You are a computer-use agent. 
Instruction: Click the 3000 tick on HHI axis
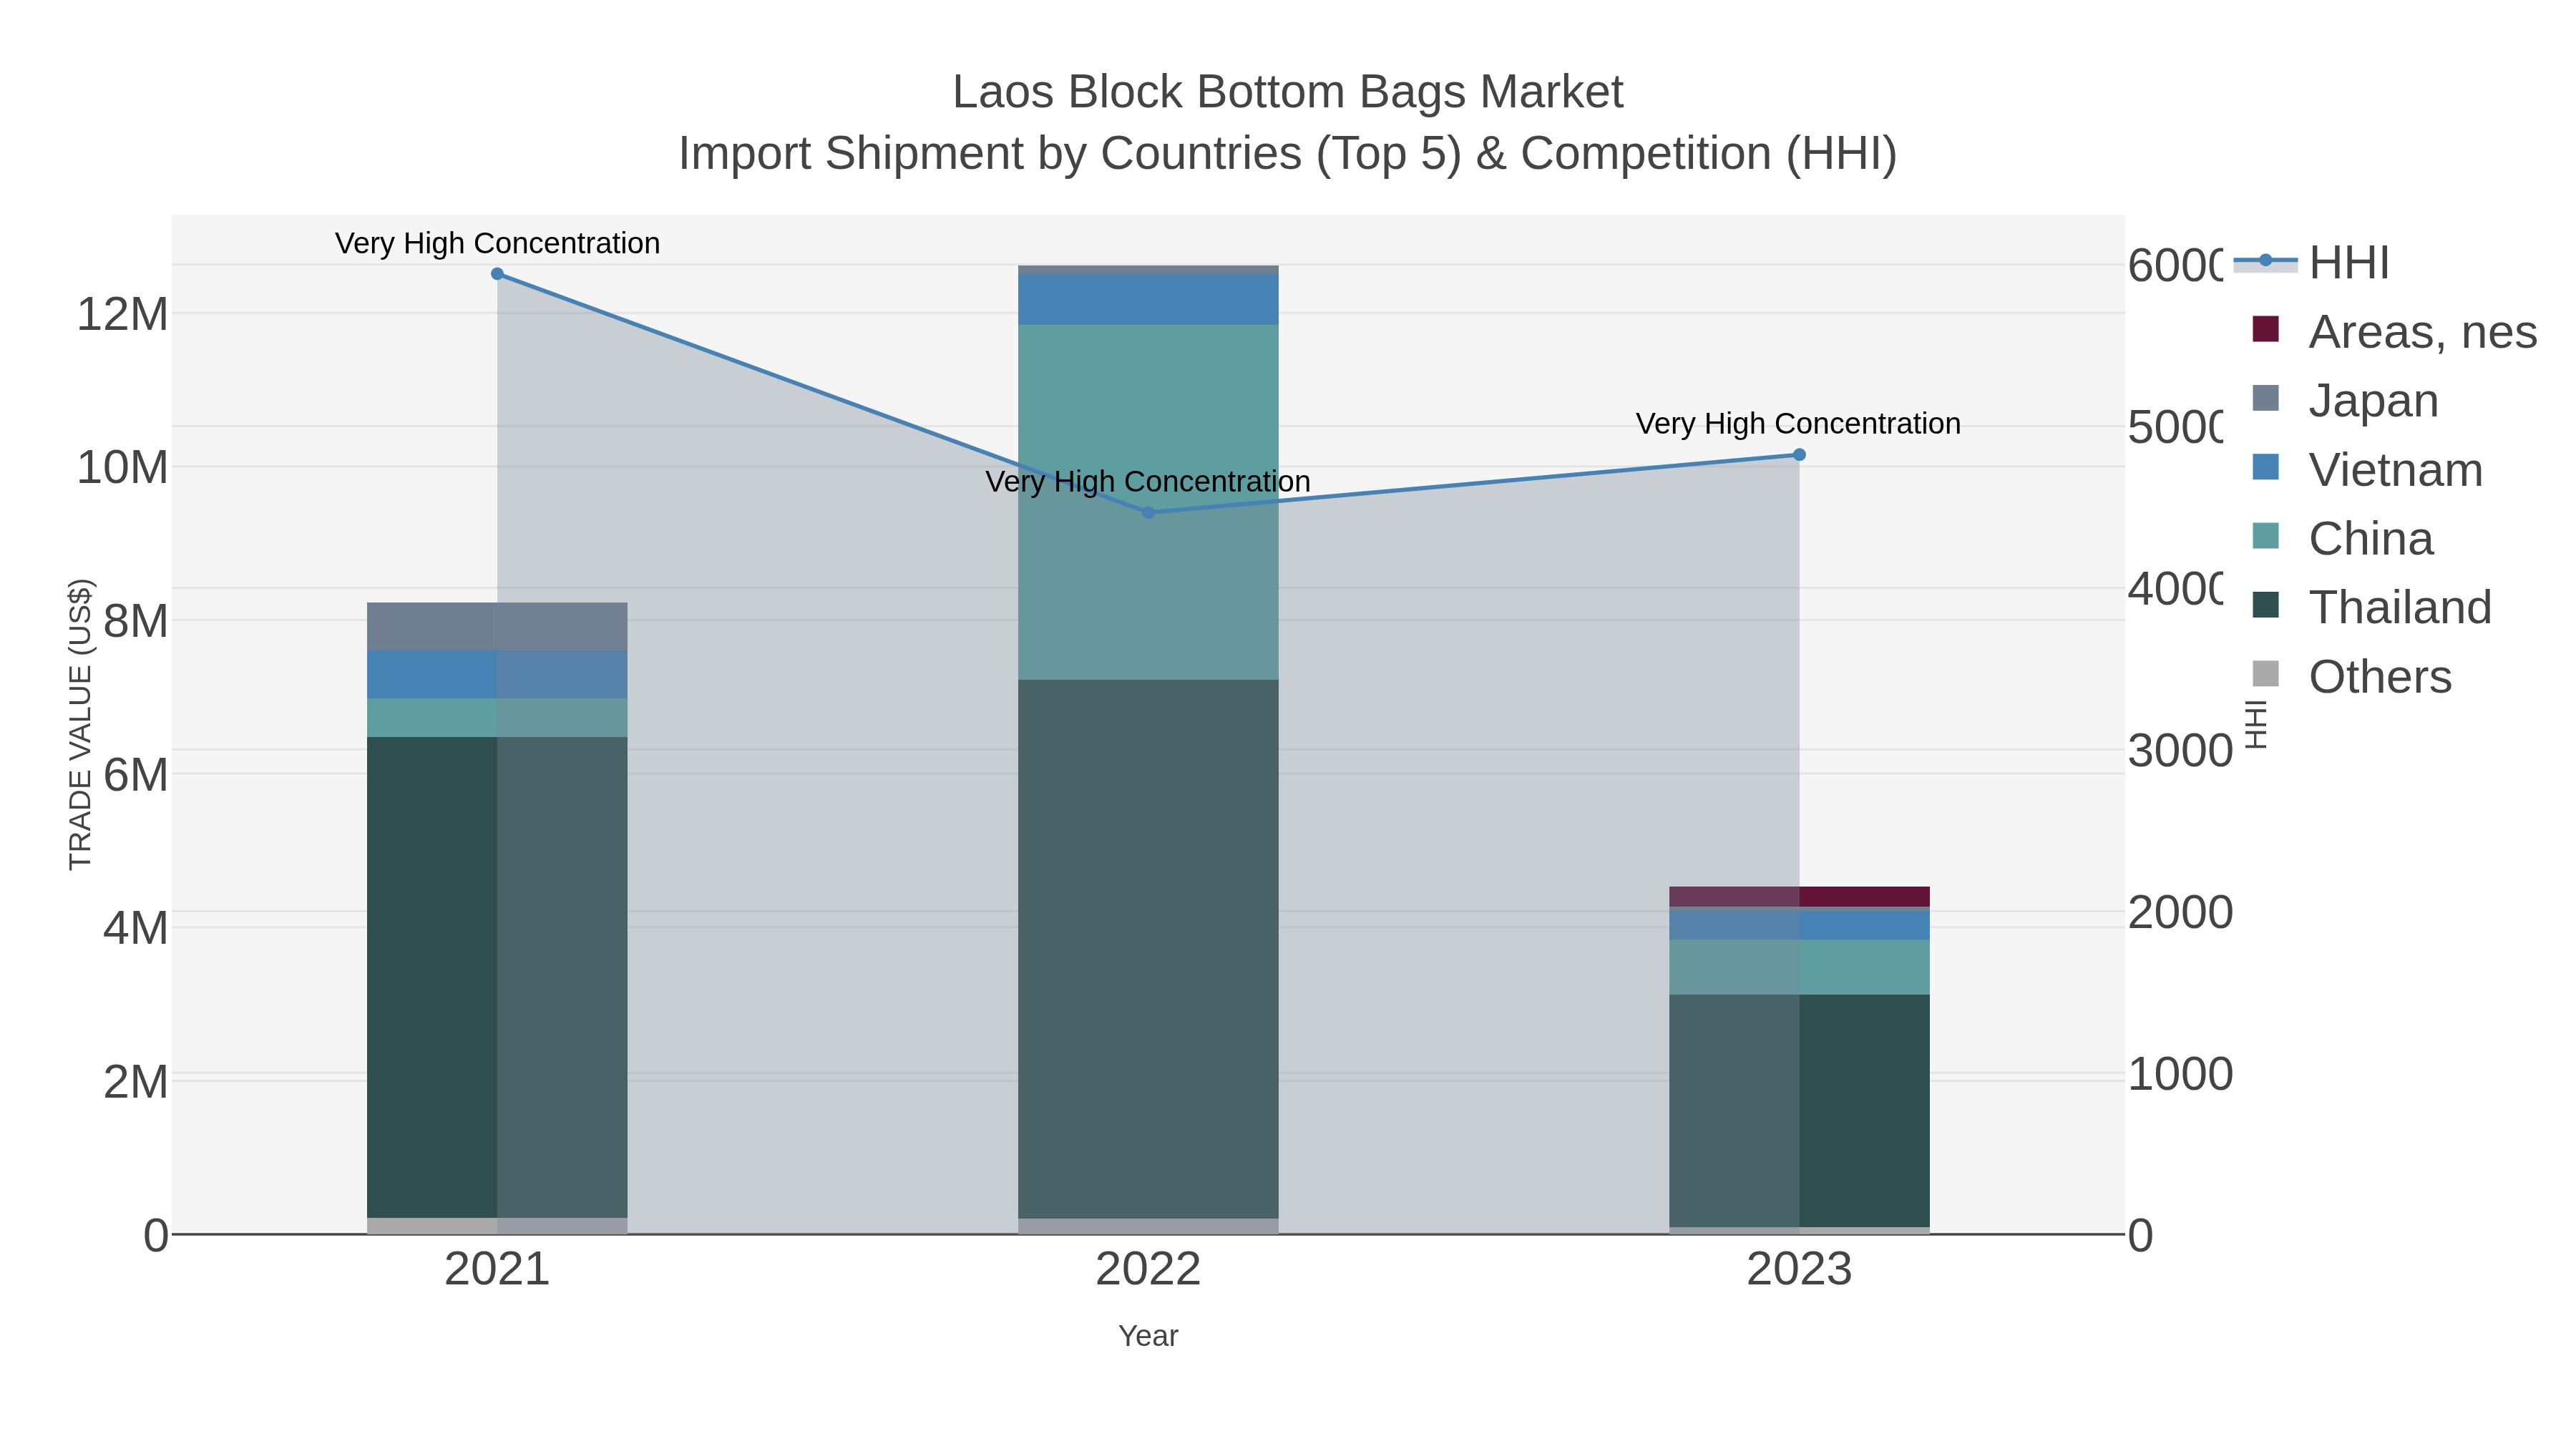pyautogui.click(x=2181, y=750)
